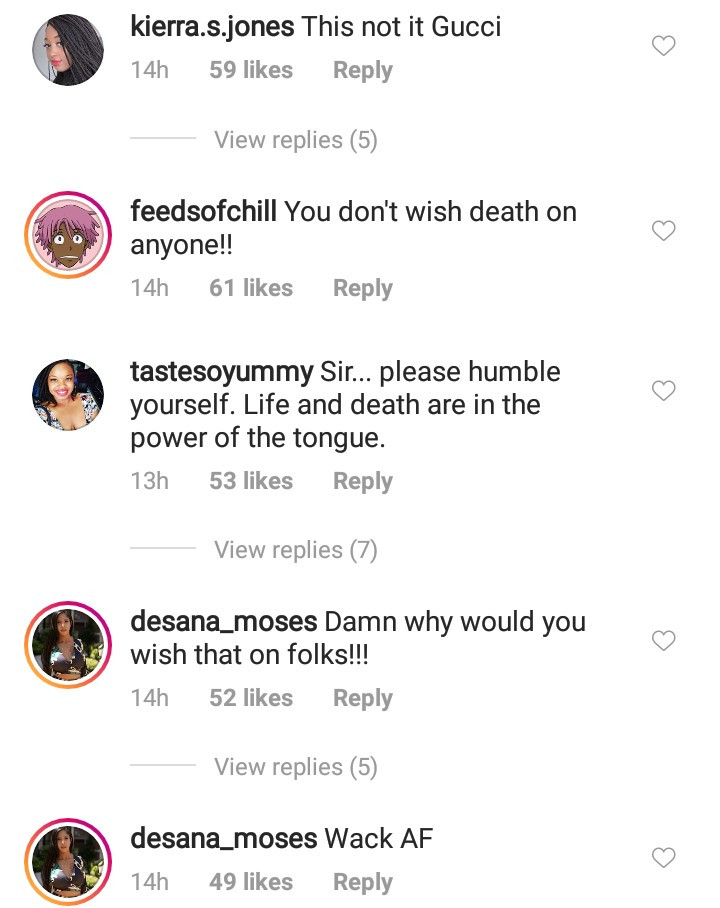Screen dimensions: 720x908
Task: Like the 'Wack AF' comment heart
Action: click(663, 857)
